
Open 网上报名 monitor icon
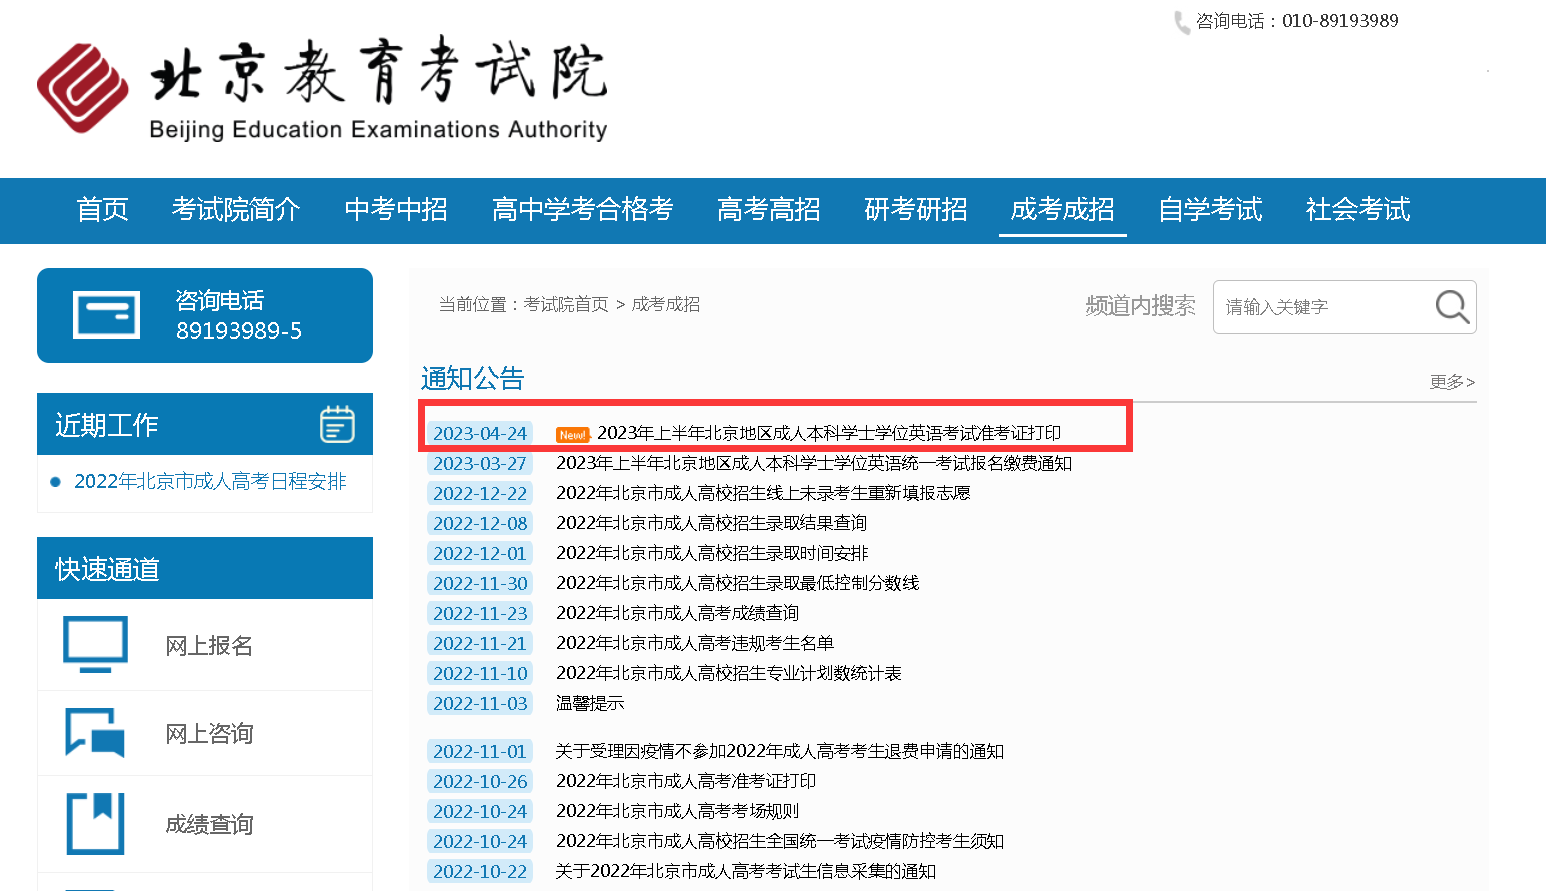pyautogui.click(x=96, y=644)
